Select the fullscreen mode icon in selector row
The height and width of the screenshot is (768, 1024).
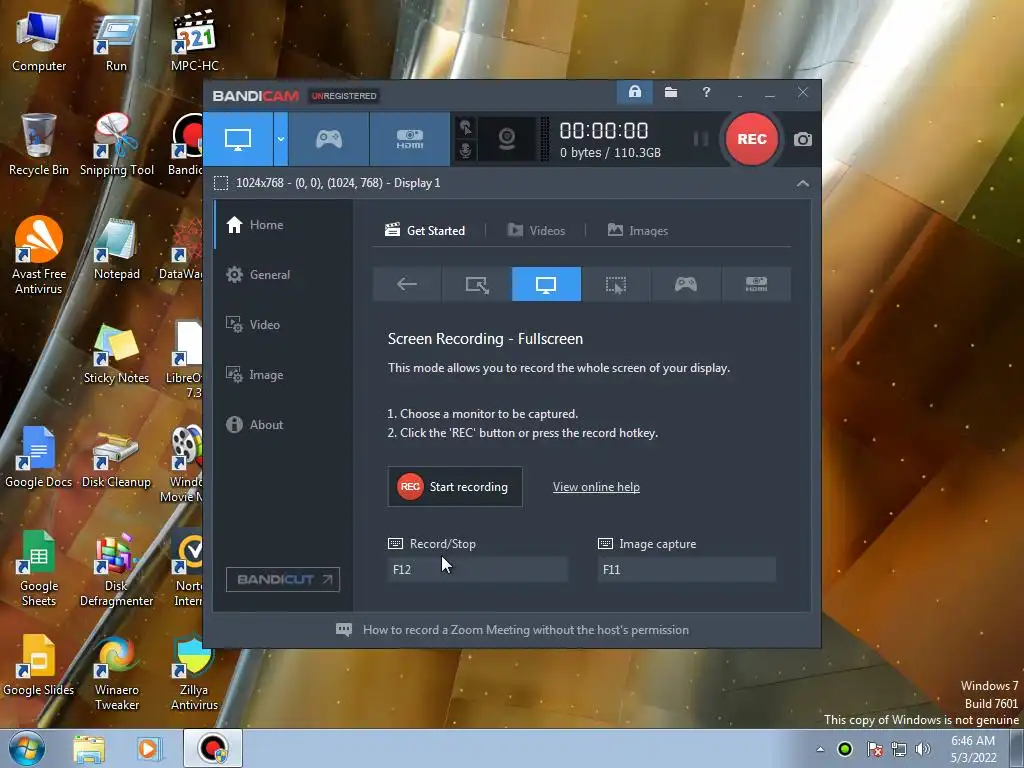click(x=546, y=284)
